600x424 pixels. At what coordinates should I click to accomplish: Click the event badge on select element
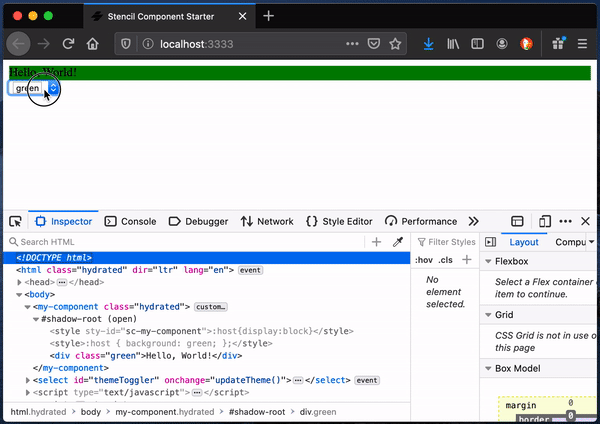pos(367,380)
